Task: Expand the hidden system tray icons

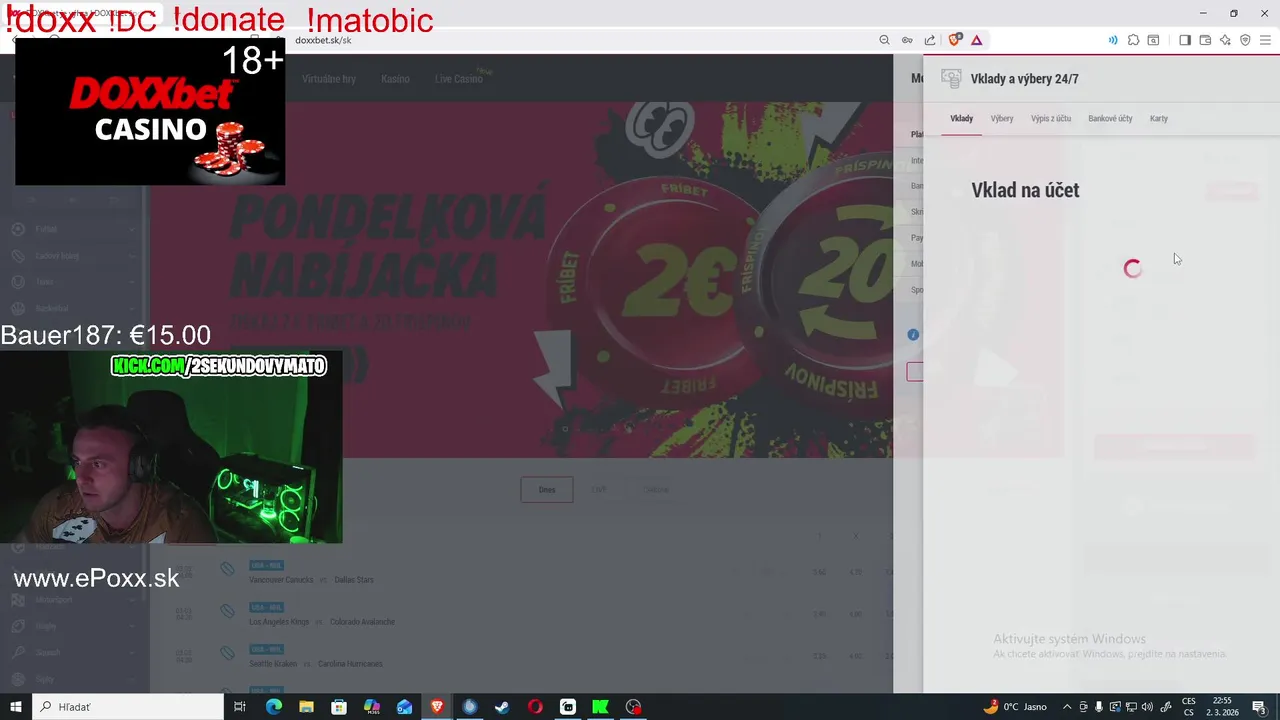Action: coord(1066,707)
